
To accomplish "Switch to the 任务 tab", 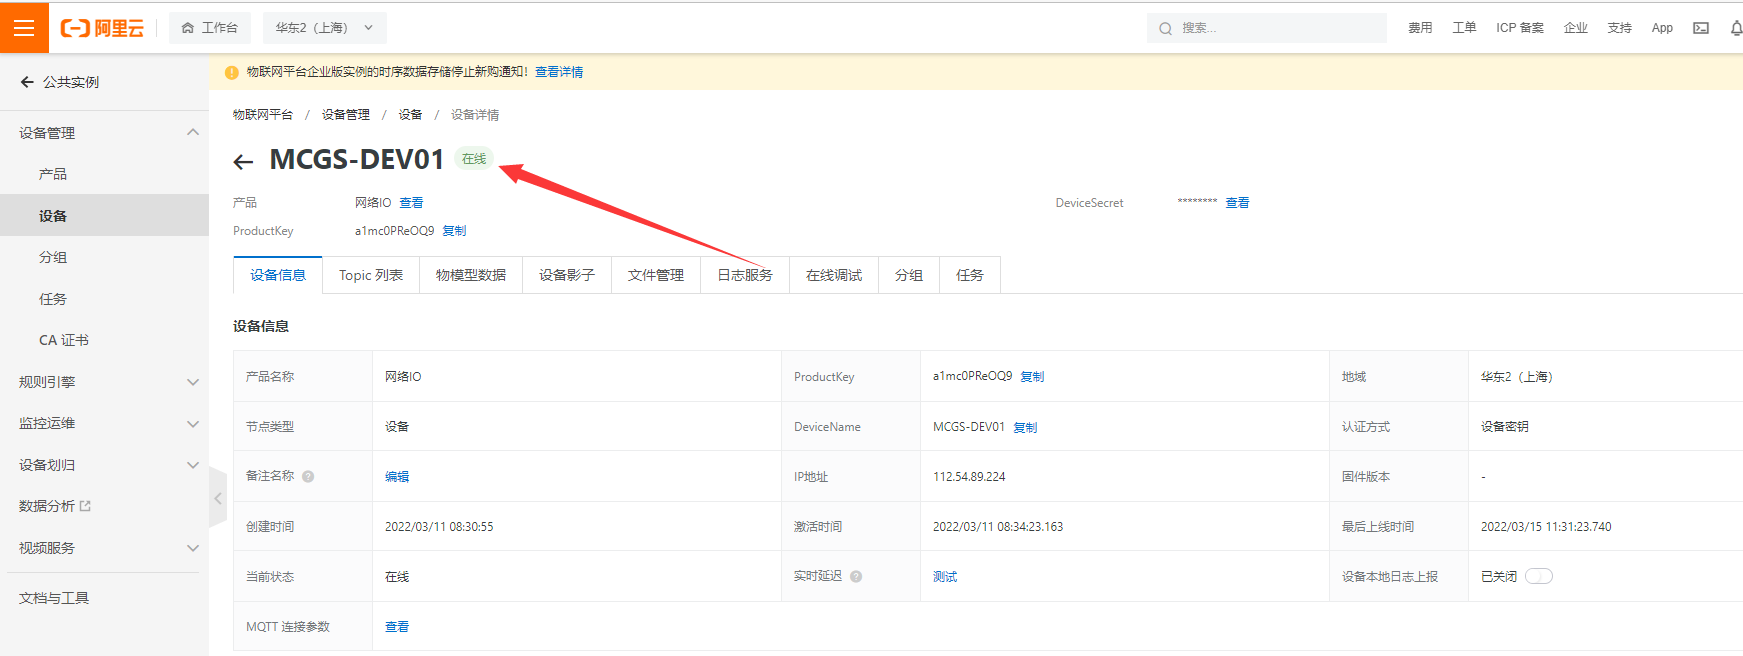I will pyautogui.click(x=970, y=275).
